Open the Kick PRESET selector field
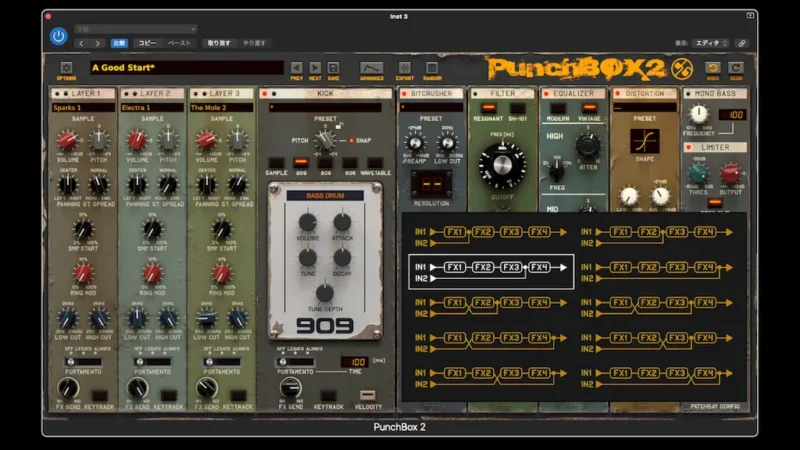Viewport: 800px width, 450px height. (325, 108)
